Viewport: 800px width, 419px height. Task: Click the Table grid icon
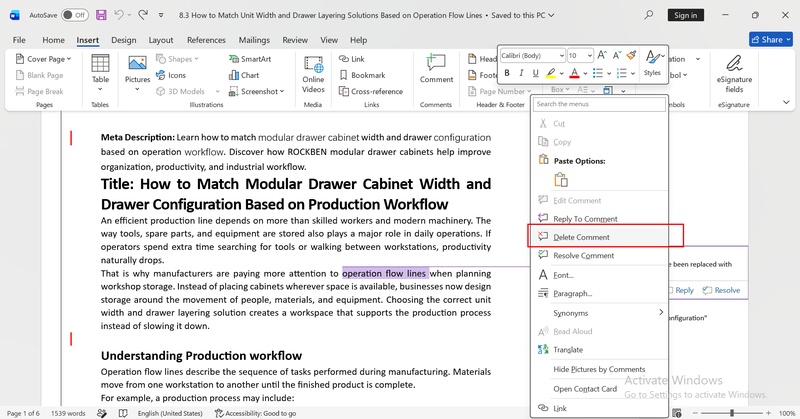point(100,63)
